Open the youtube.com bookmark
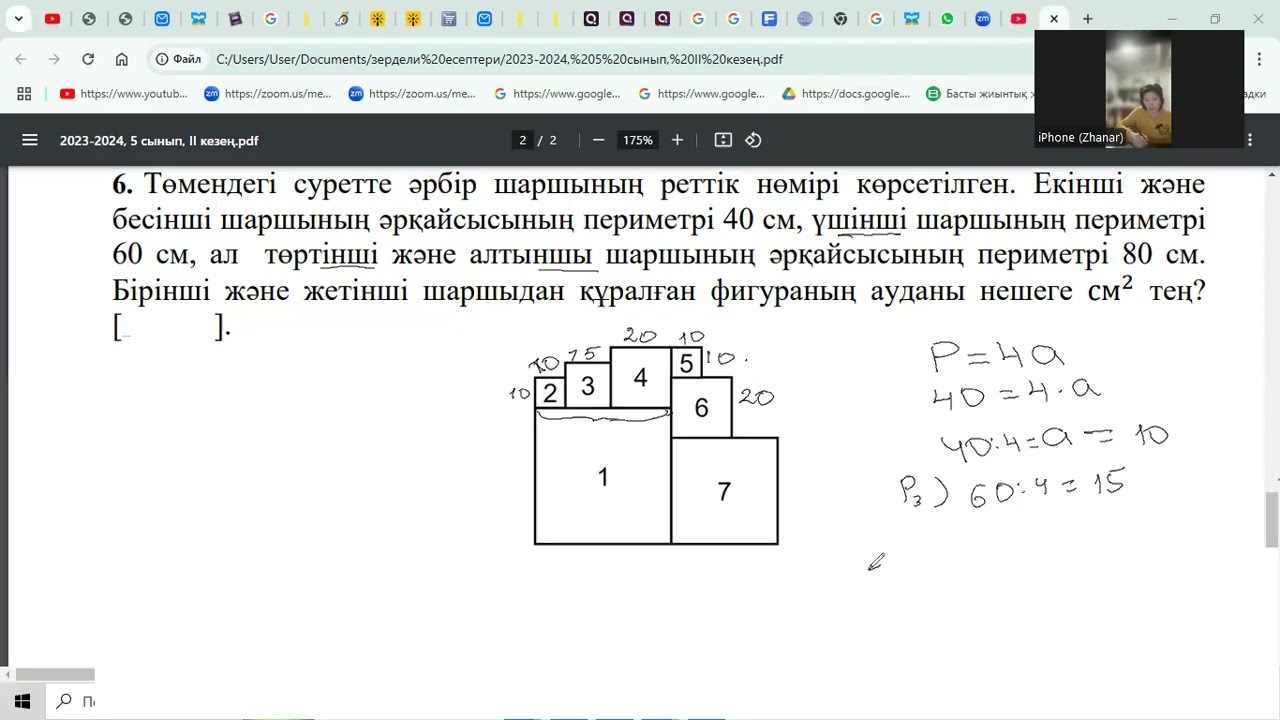This screenshot has width=1280, height=720. coord(124,93)
